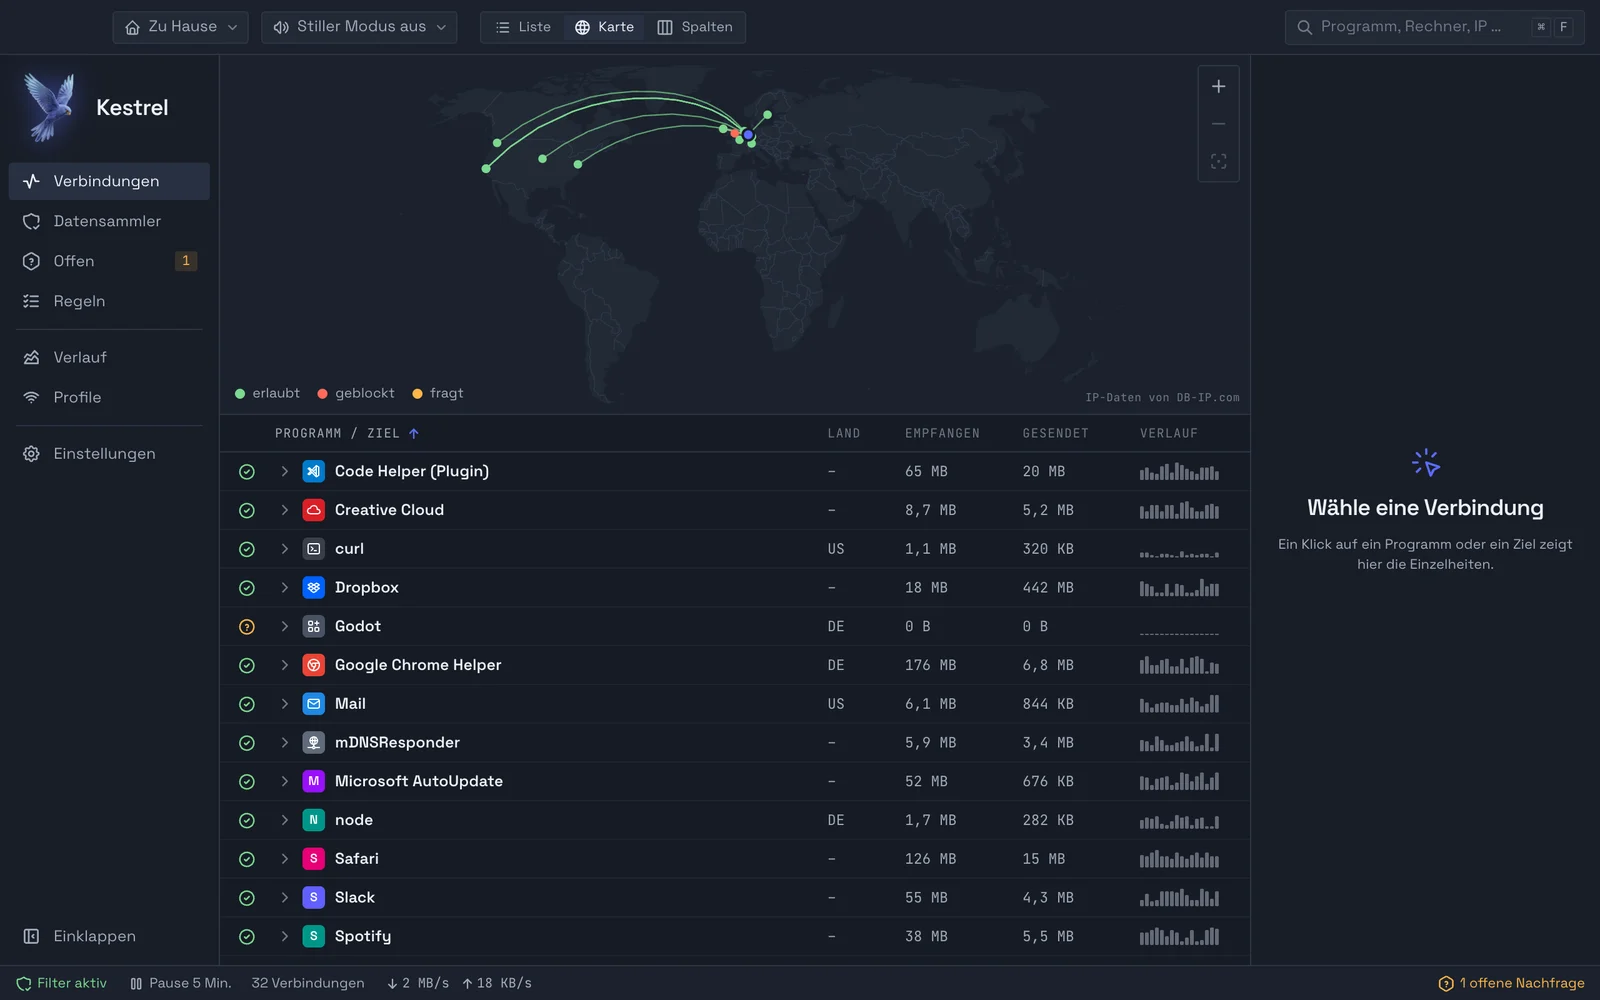
Task: Open the 1 offene Nachfrage notice
Action: (1511, 983)
